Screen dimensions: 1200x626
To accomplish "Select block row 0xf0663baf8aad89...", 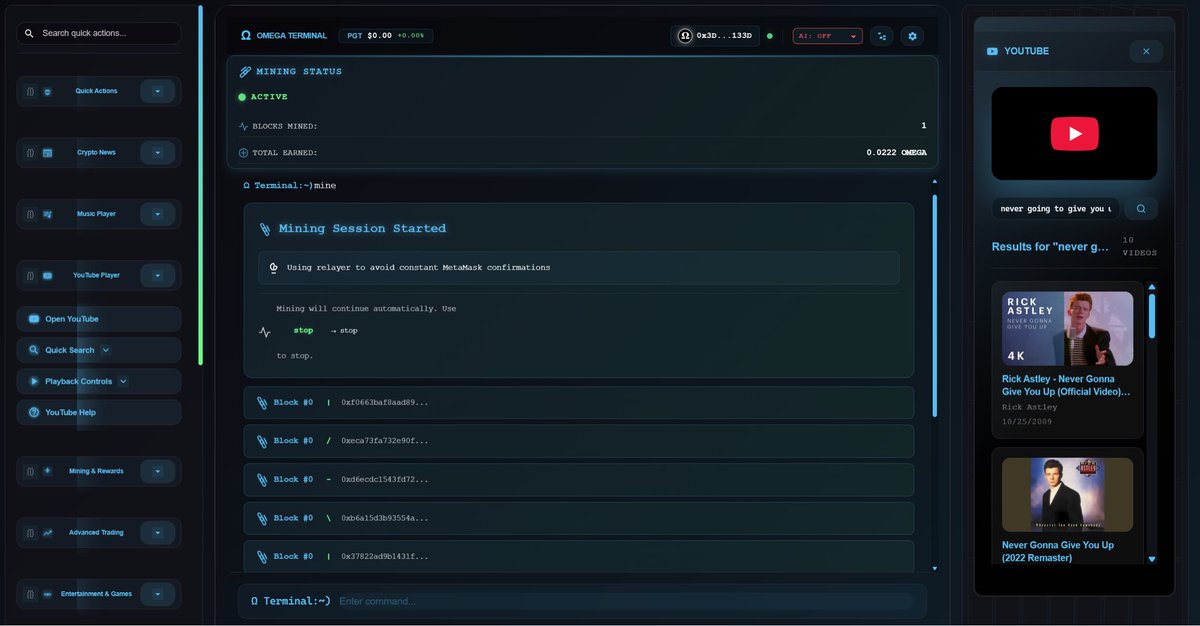I will pyautogui.click(x=579, y=402).
